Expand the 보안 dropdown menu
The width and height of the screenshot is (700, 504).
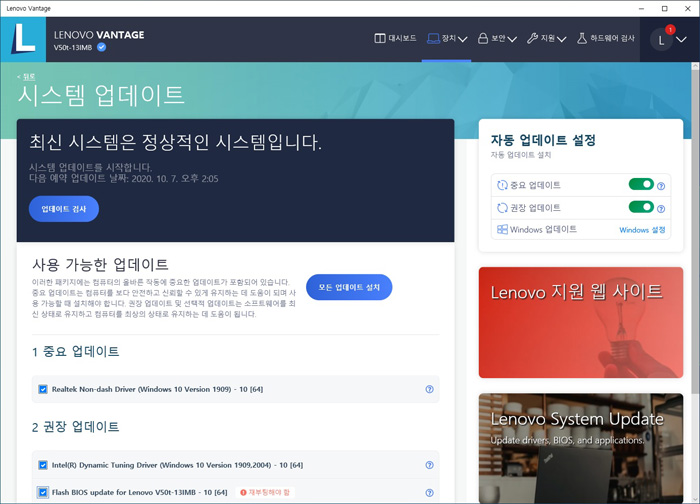click(497, 39)
